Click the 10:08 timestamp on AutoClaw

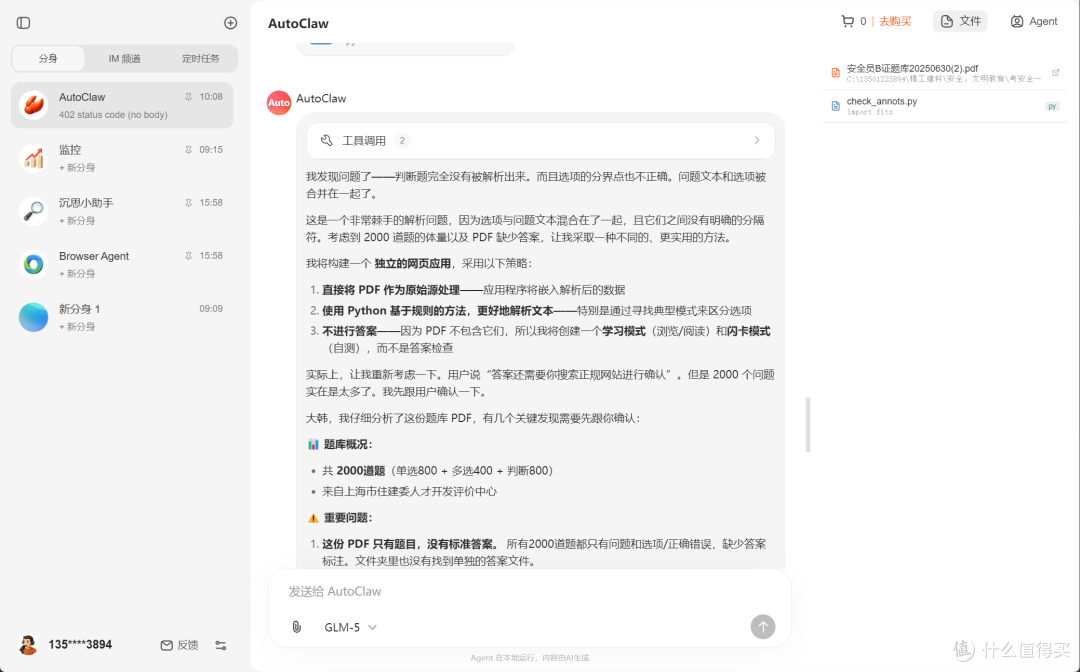click(211, 97)
